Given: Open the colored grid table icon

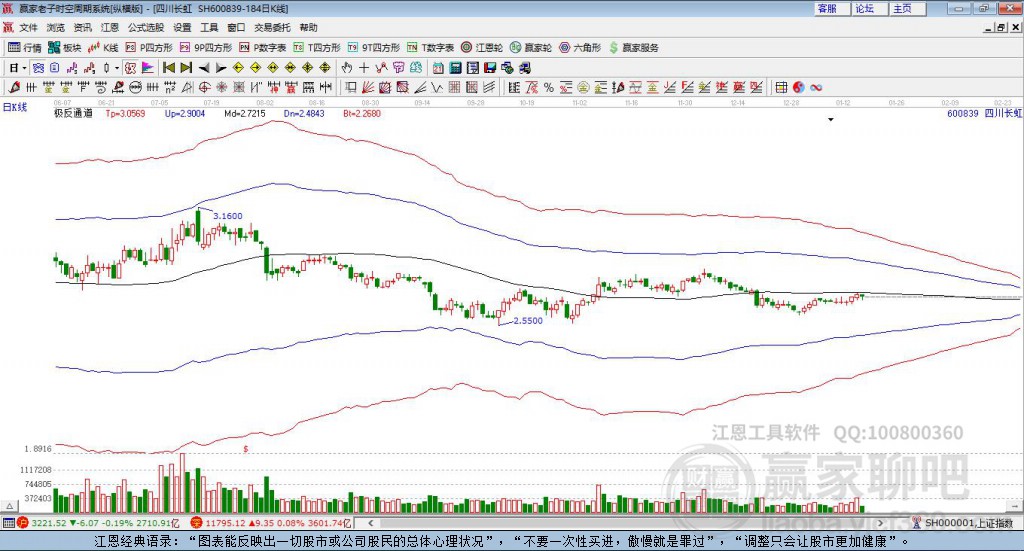Looking at the screenshot, I should 782,87.
